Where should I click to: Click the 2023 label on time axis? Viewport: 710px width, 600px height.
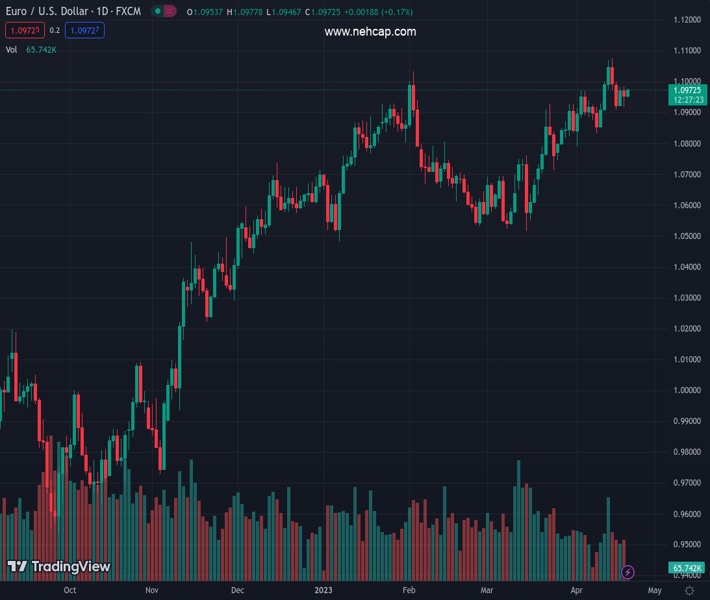coord(323,590)
